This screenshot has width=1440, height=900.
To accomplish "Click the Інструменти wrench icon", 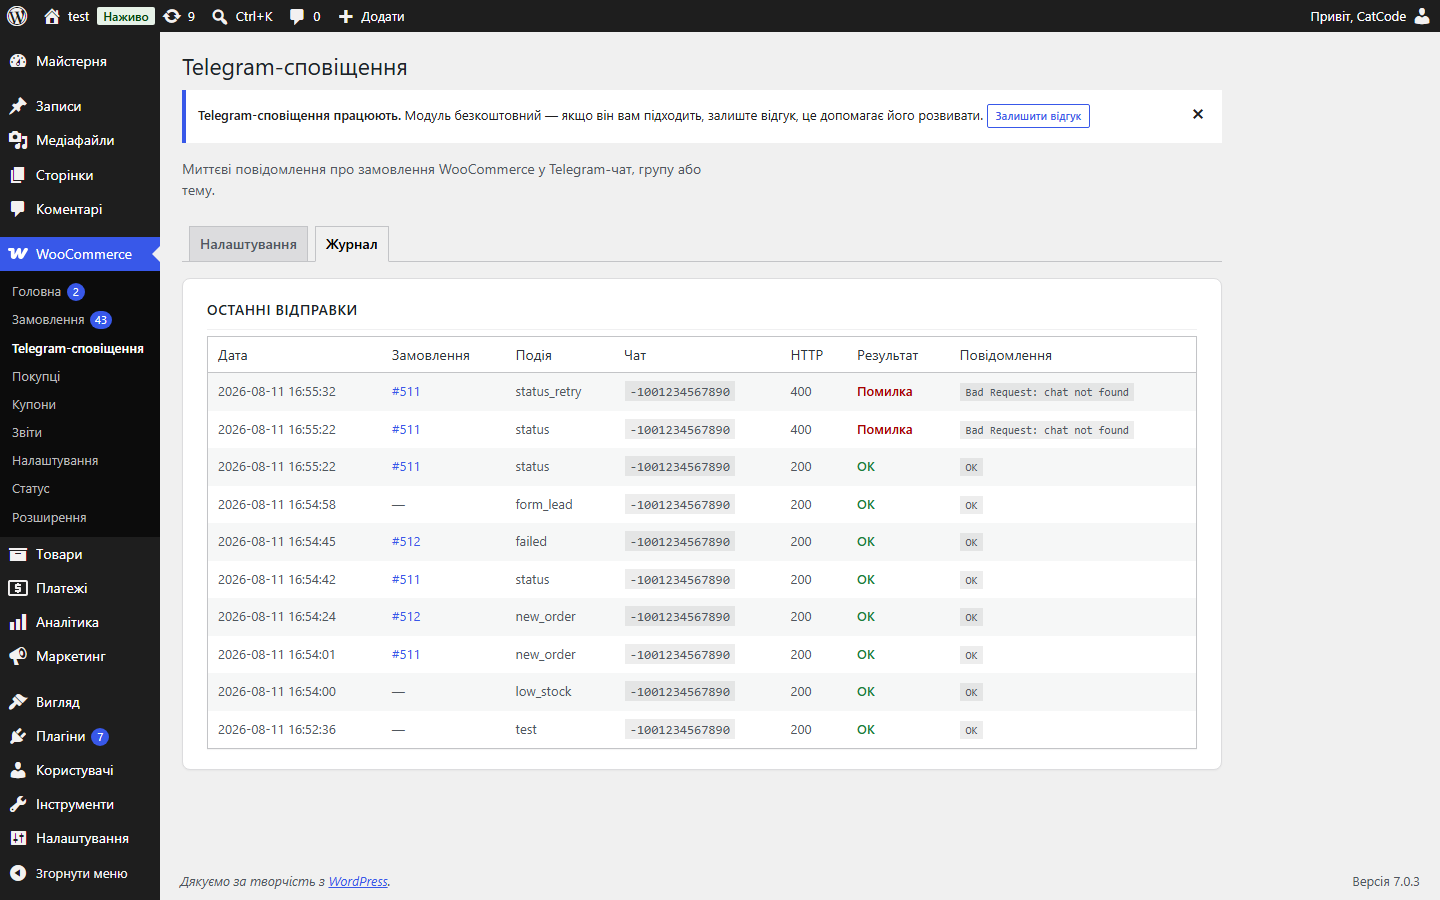I will pyautogui.click(x=18, y=804).
